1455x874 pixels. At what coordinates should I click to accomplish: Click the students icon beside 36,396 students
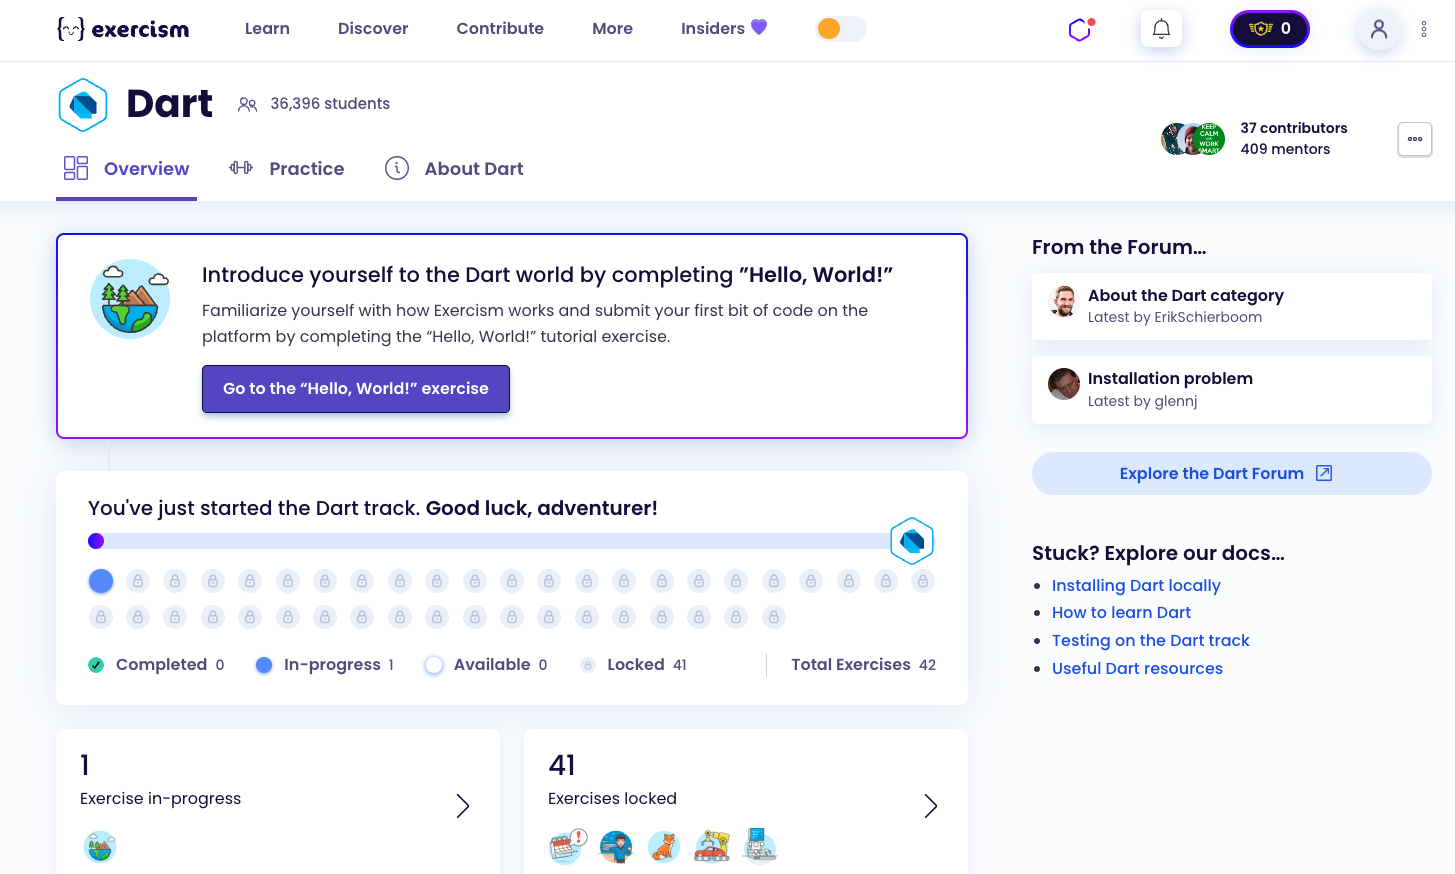pos(247,104)
